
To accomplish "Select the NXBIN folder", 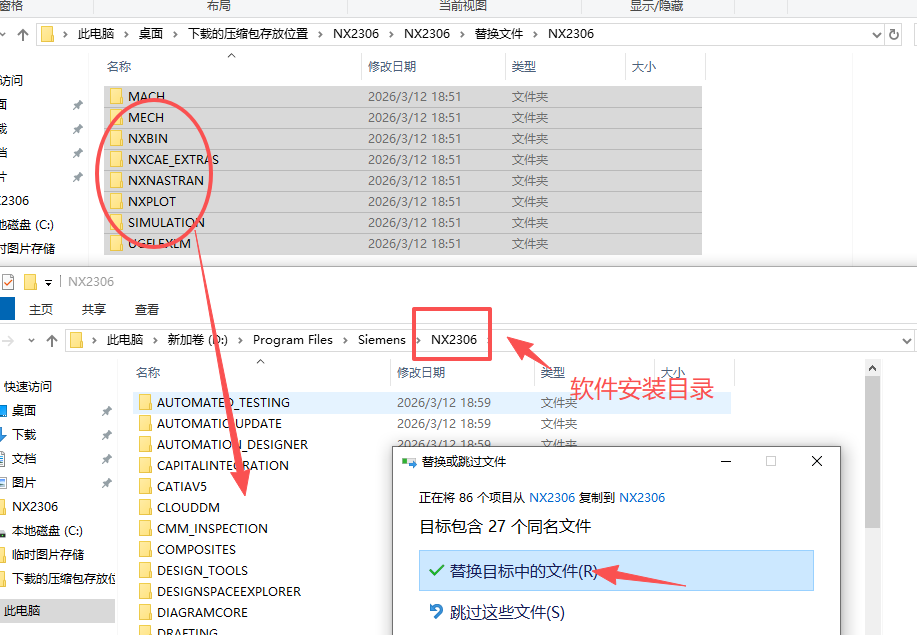I will click(x=148, y=138).
